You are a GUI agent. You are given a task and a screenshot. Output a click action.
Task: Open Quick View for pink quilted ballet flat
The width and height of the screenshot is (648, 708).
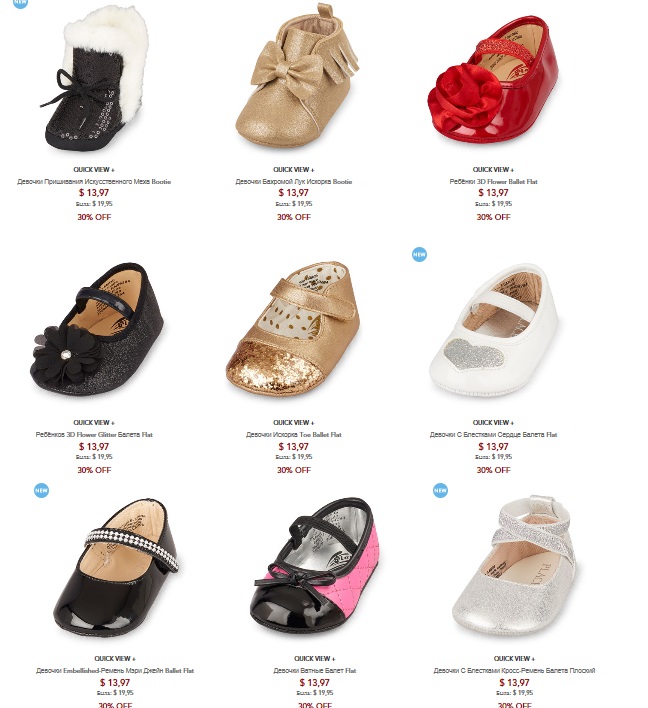point(314,659)
